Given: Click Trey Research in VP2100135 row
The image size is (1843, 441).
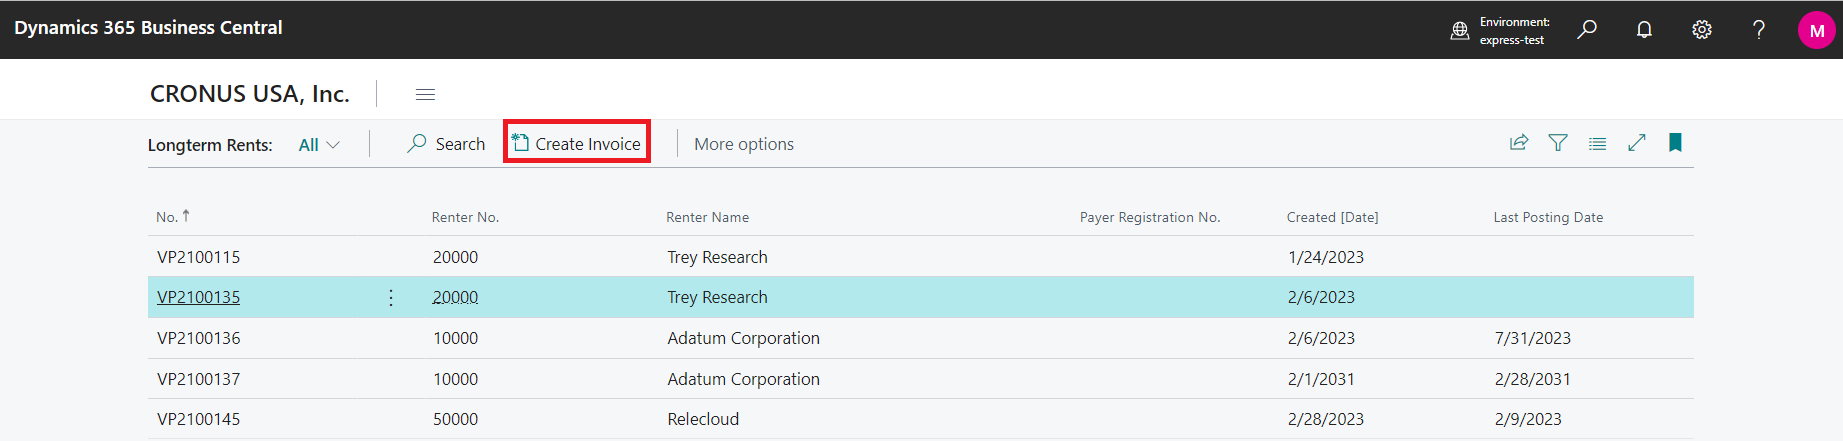Looking at the screenshot, I should [x=717, y=297].
